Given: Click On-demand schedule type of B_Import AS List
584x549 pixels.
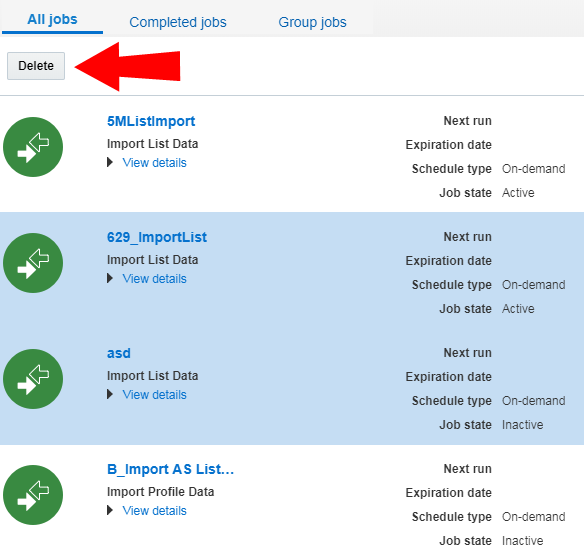Looking at the screenshot, I should click(x=534, y=517).
